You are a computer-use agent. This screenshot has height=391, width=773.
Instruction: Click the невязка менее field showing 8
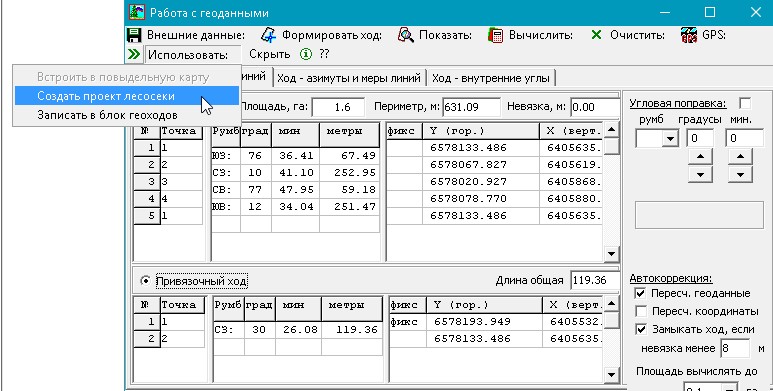click(735, 349)
